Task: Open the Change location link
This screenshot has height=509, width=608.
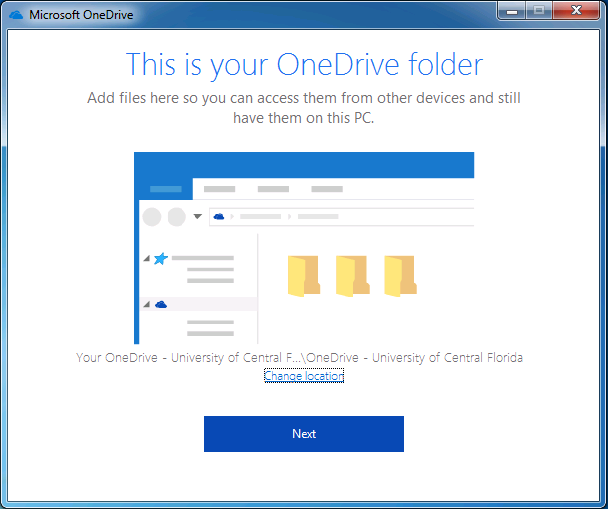Action: [x=304, y=376]
